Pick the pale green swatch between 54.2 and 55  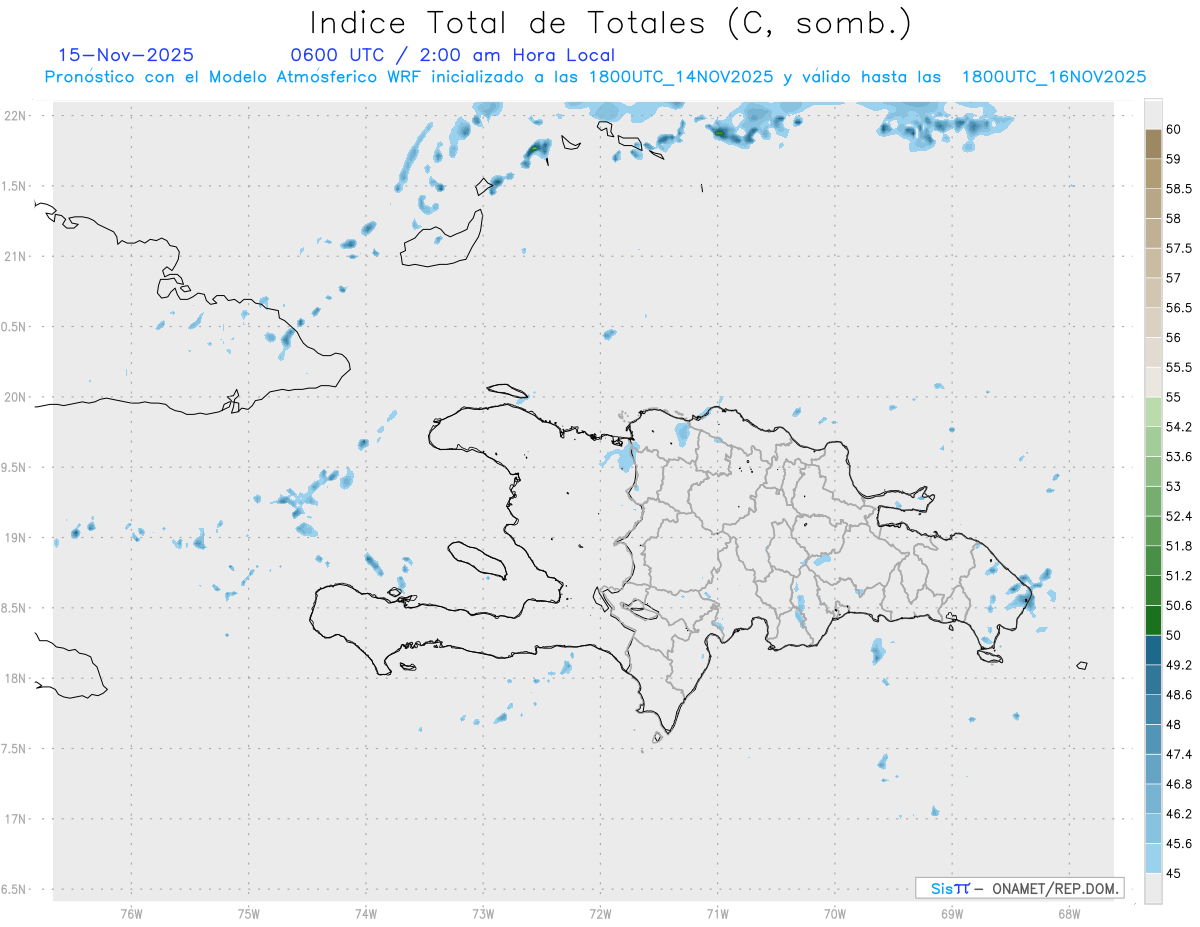(x=1153, y=412)
